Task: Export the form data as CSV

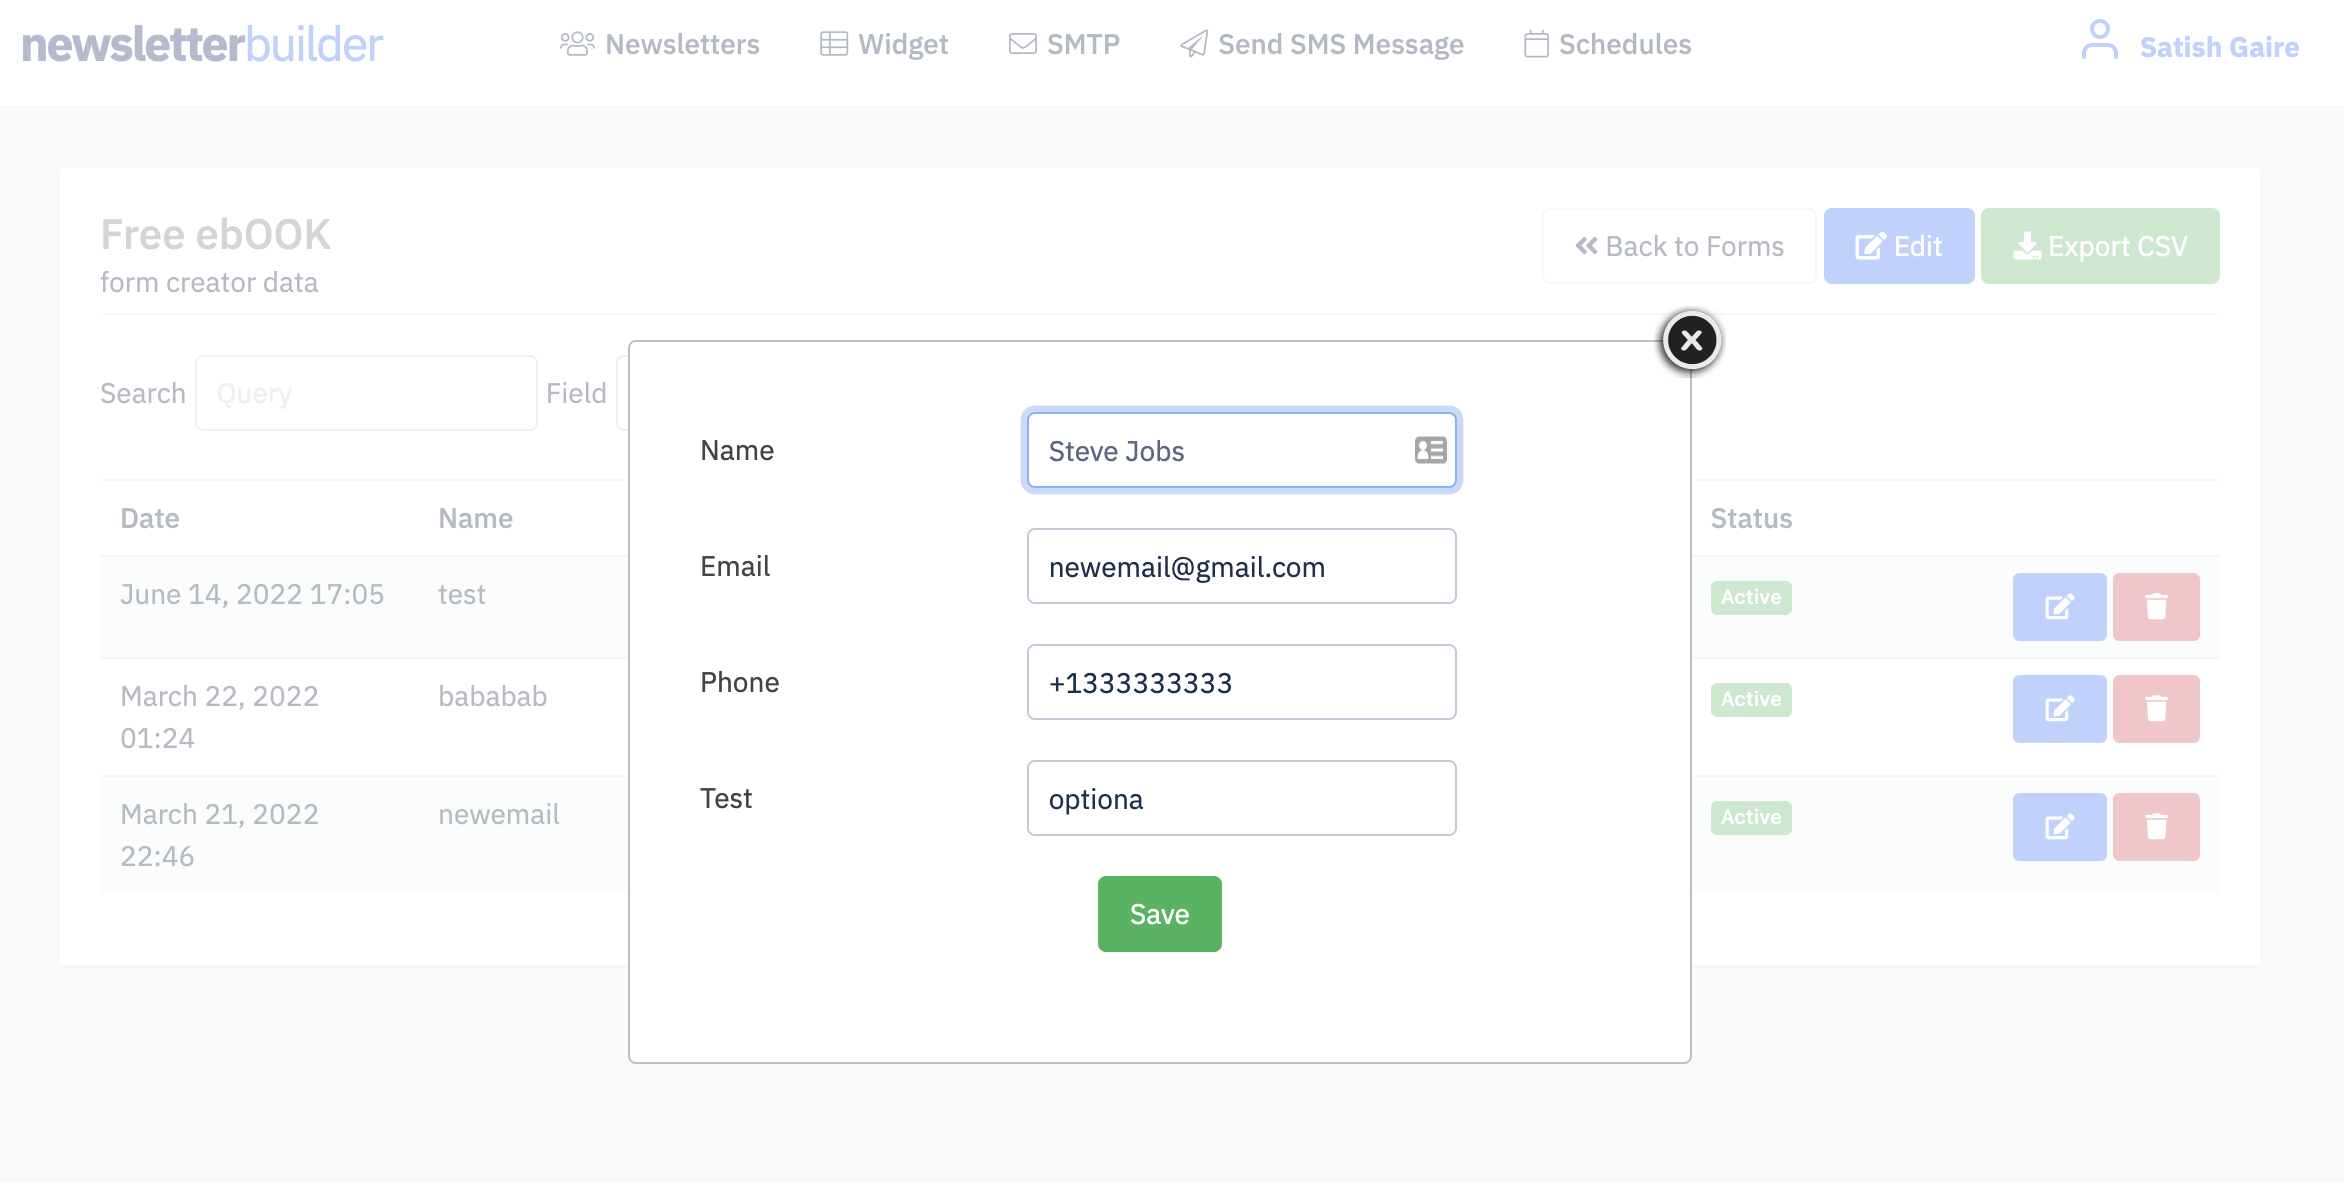Action: tap(2100, 246)
